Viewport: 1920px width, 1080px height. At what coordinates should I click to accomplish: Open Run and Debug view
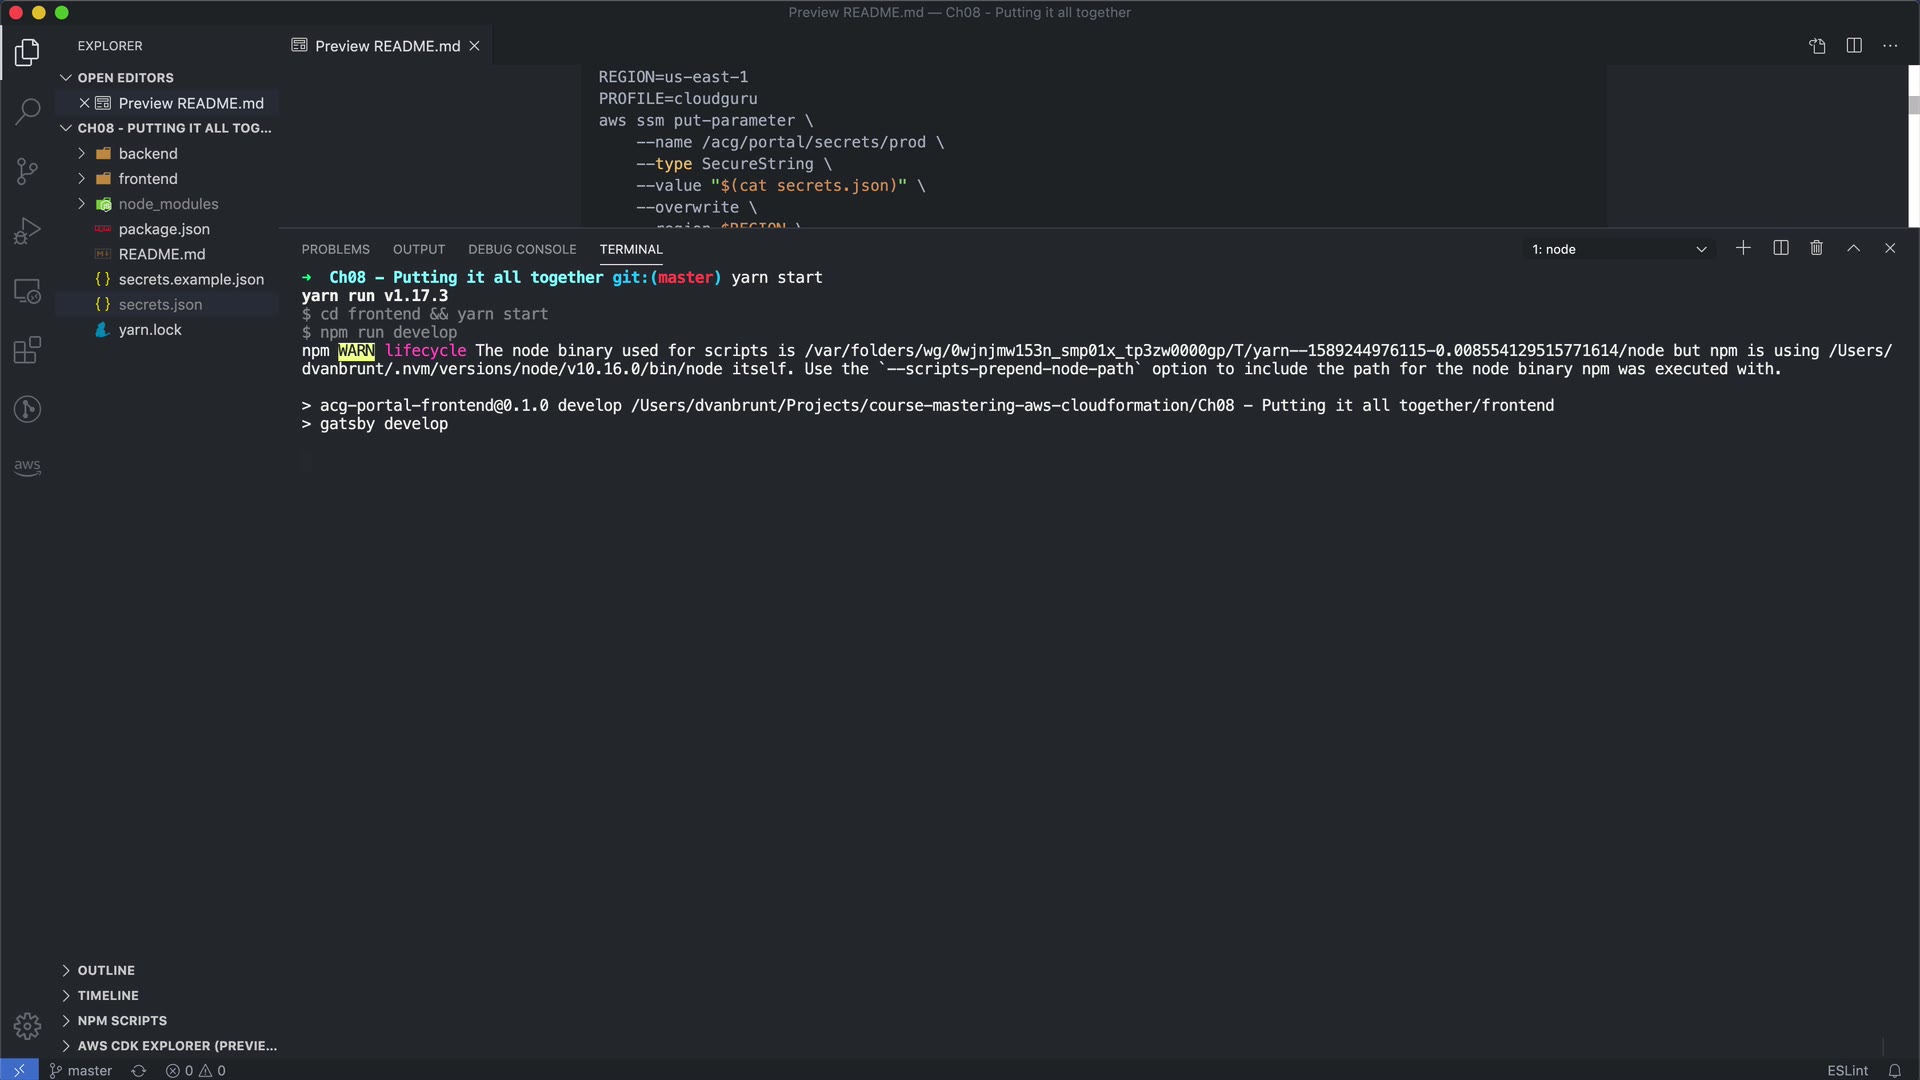click(27, 231)
